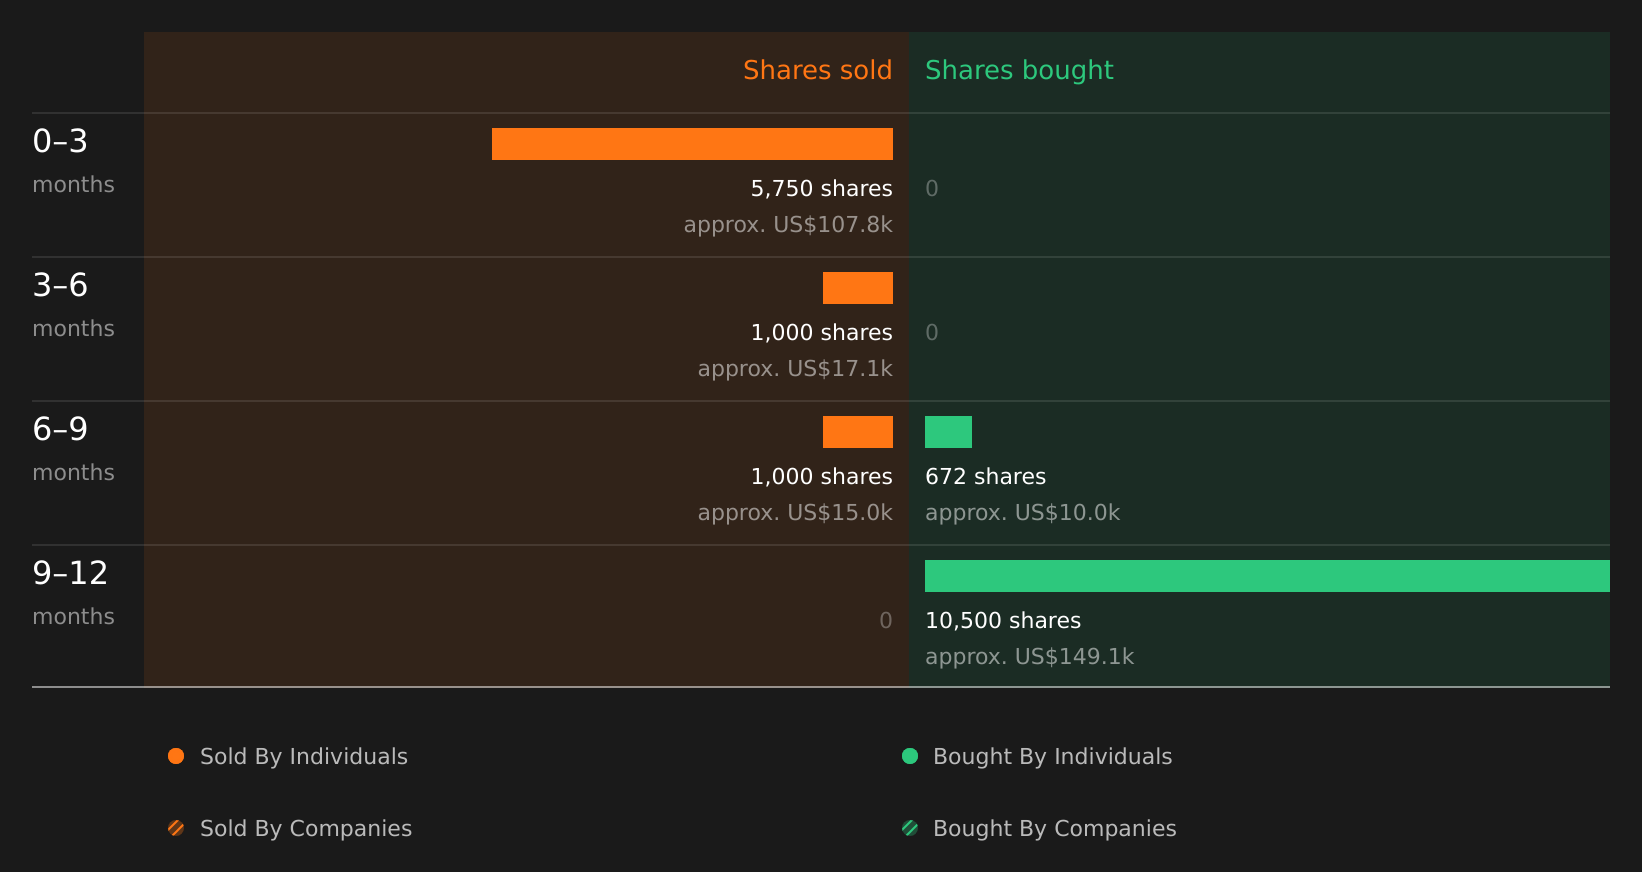Click the Shares sold column header
1642x872 pixels.
[818, 70]
